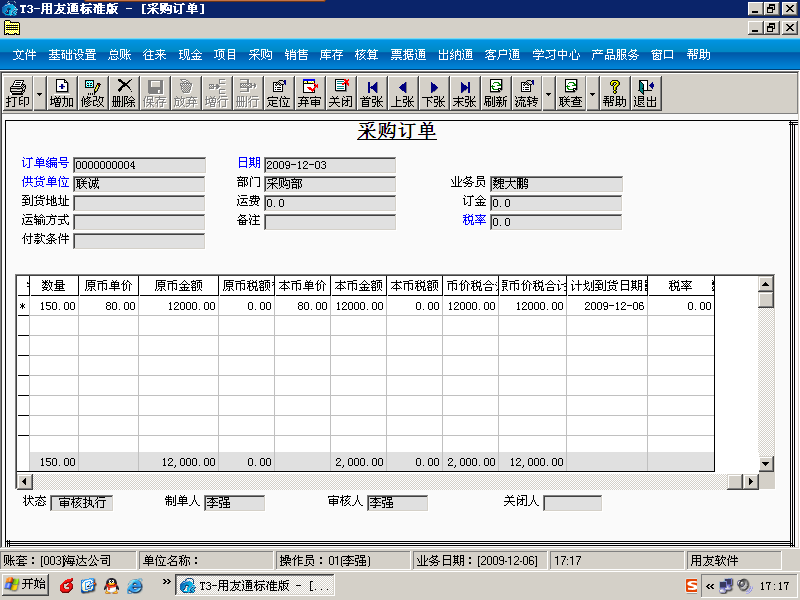This screenshot has height=600, width=800.
Task: Click the 数量 column header
Action: 54,286
